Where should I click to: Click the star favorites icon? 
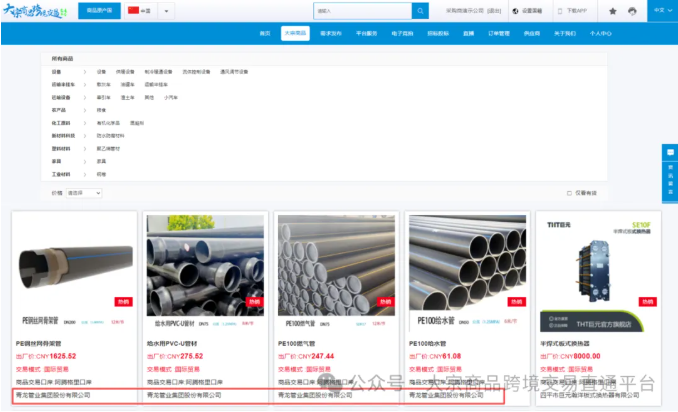[x=613, y=11]
